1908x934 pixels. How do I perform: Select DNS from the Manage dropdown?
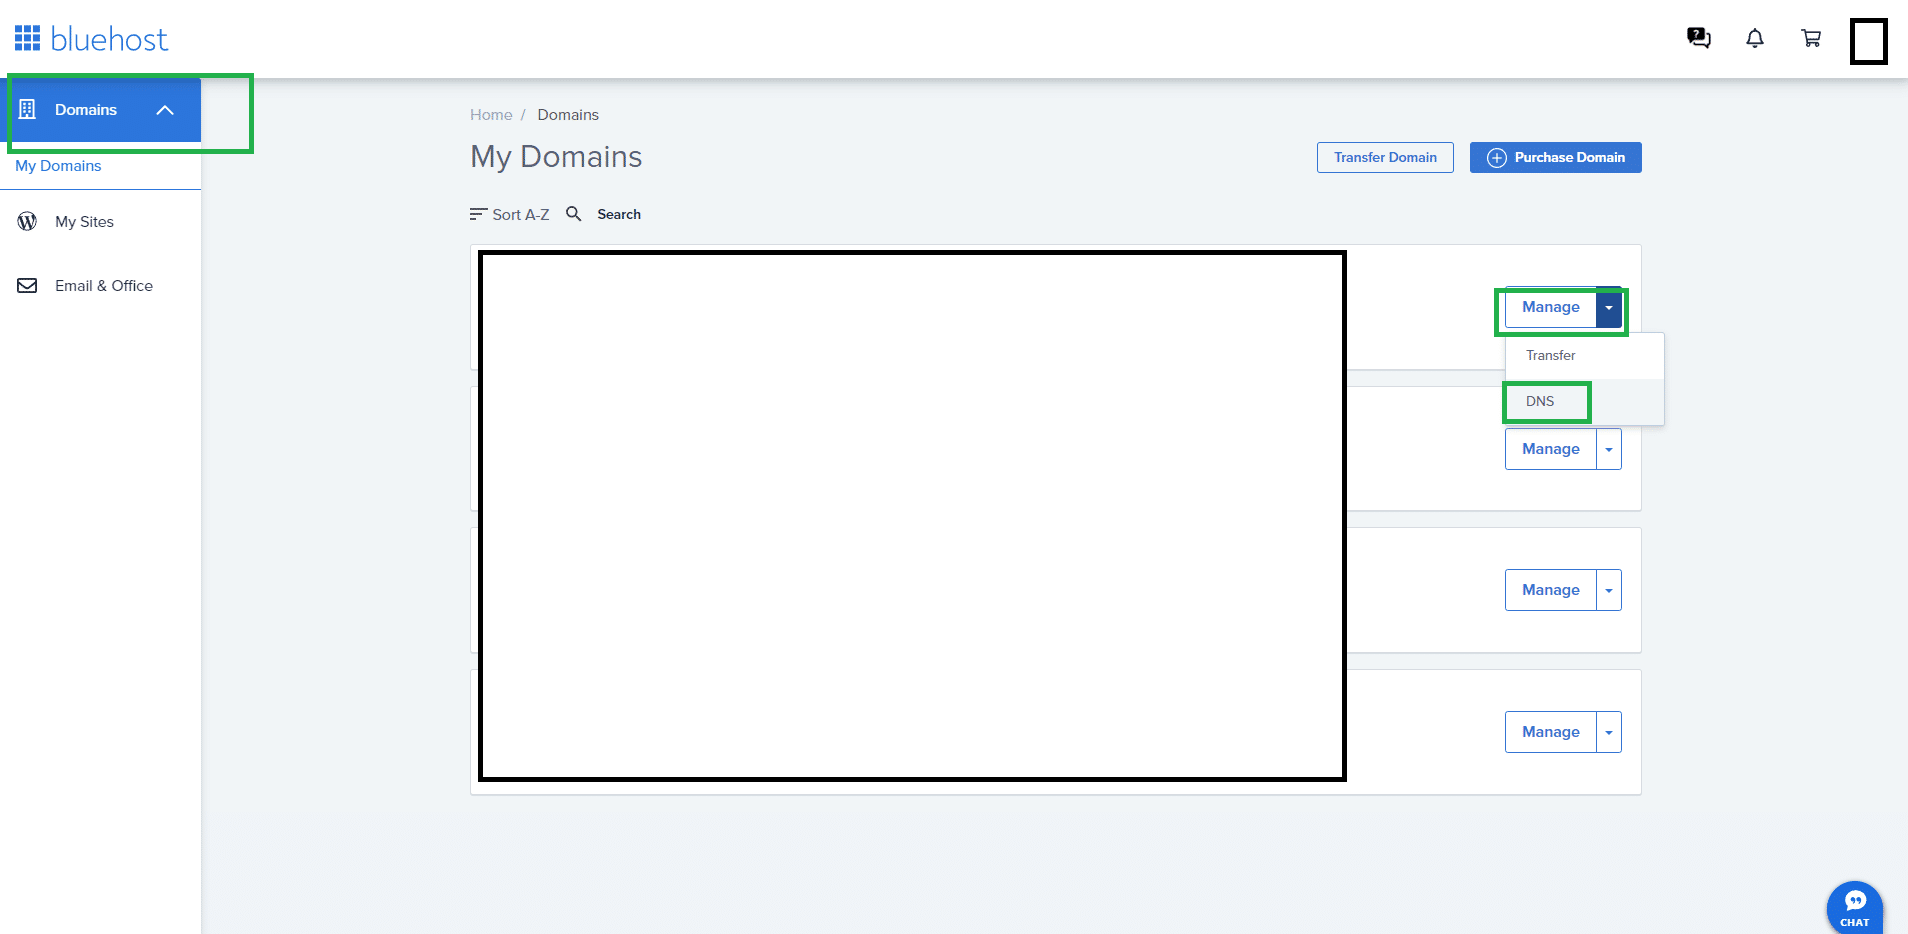click(x=1540, y=401)
